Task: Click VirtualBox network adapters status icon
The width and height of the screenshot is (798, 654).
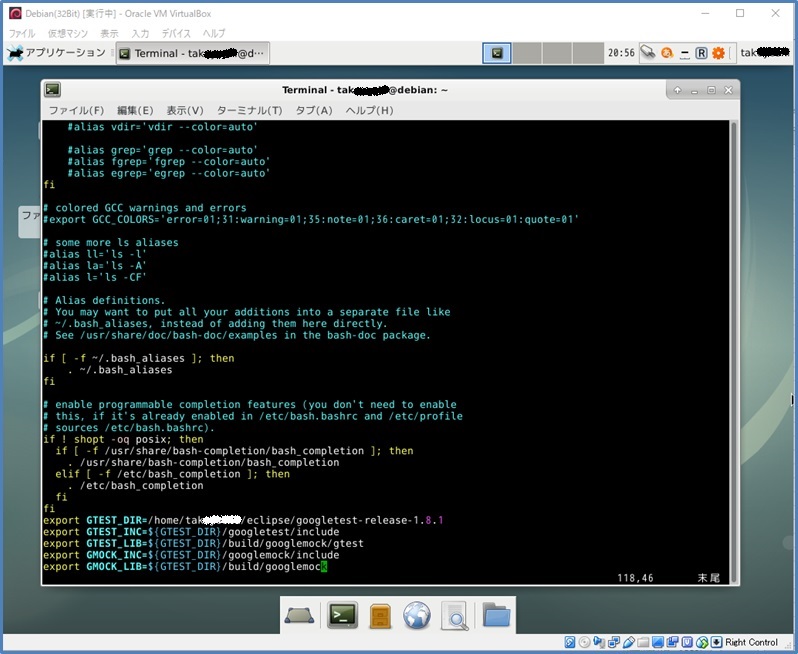Action: pos(614,642)
